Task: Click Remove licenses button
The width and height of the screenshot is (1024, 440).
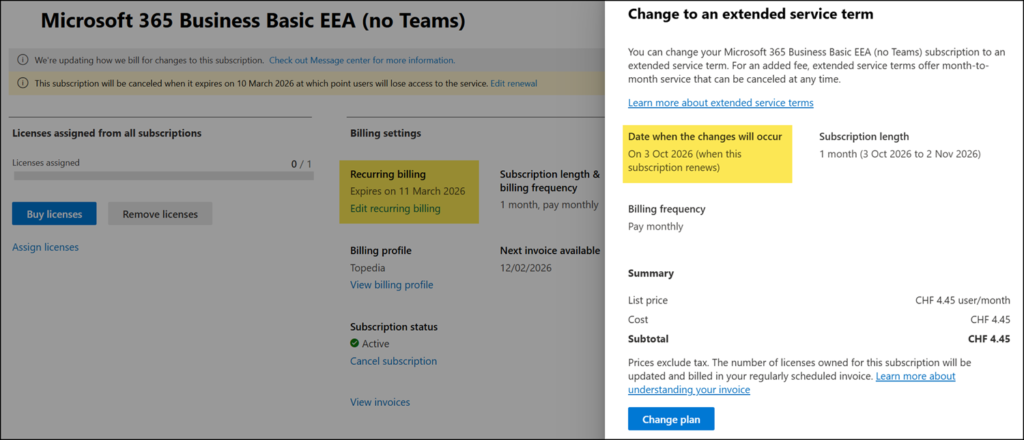Action: [159, 213]
